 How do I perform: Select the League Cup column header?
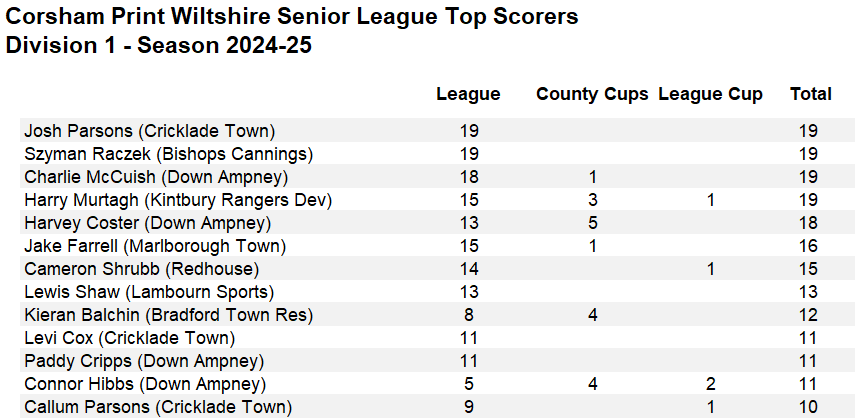[710, 94]
